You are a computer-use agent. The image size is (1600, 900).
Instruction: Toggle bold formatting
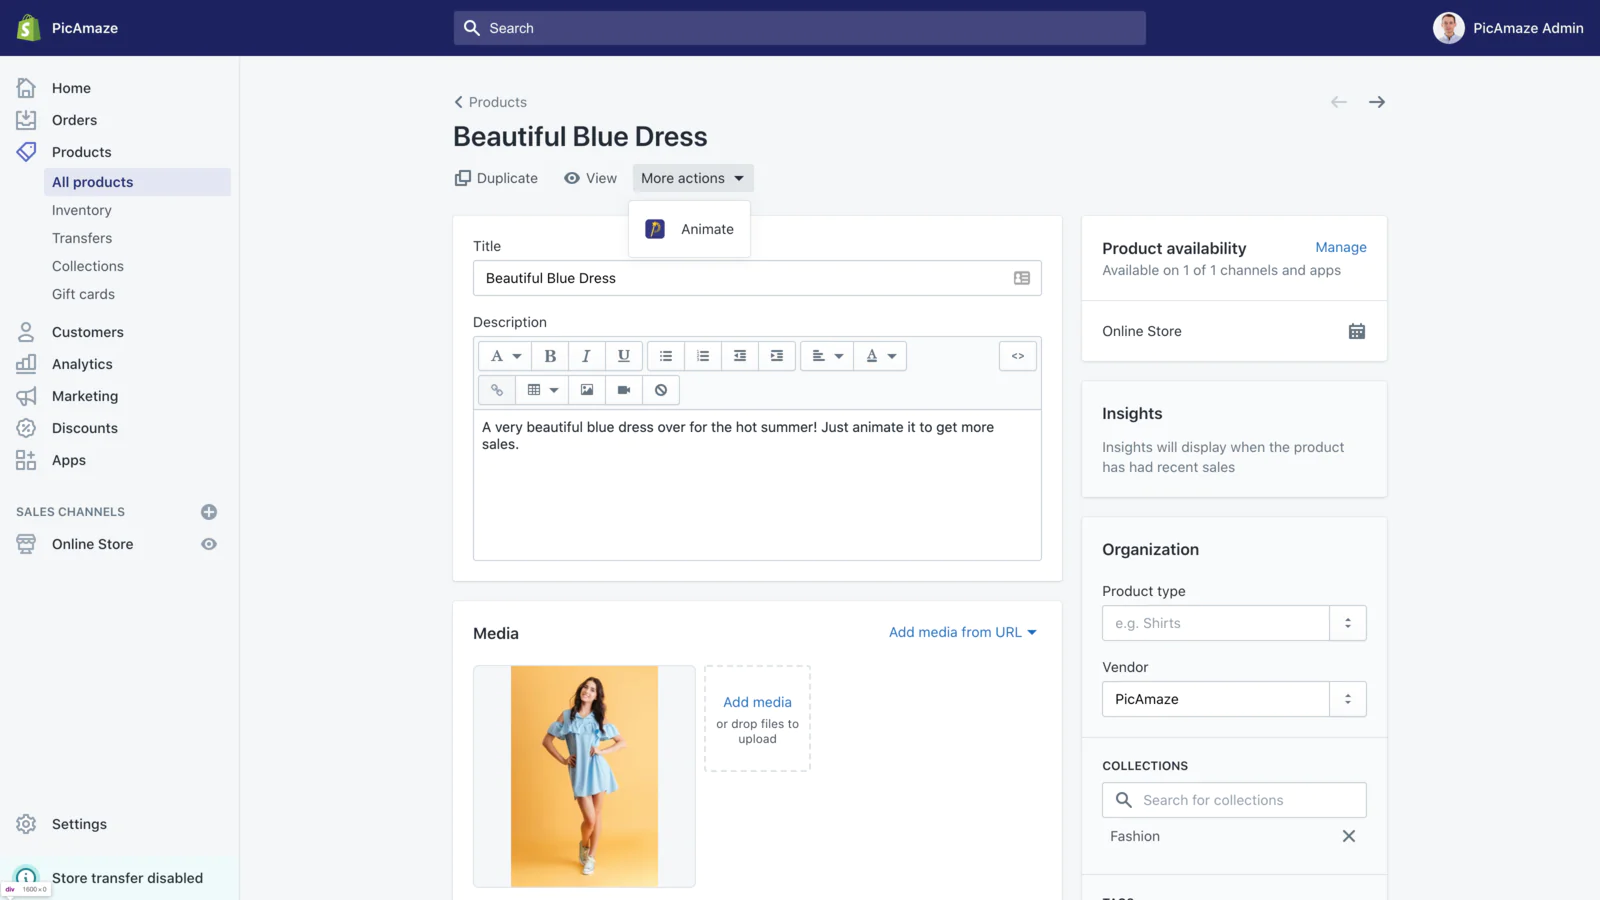coord(550,356)
